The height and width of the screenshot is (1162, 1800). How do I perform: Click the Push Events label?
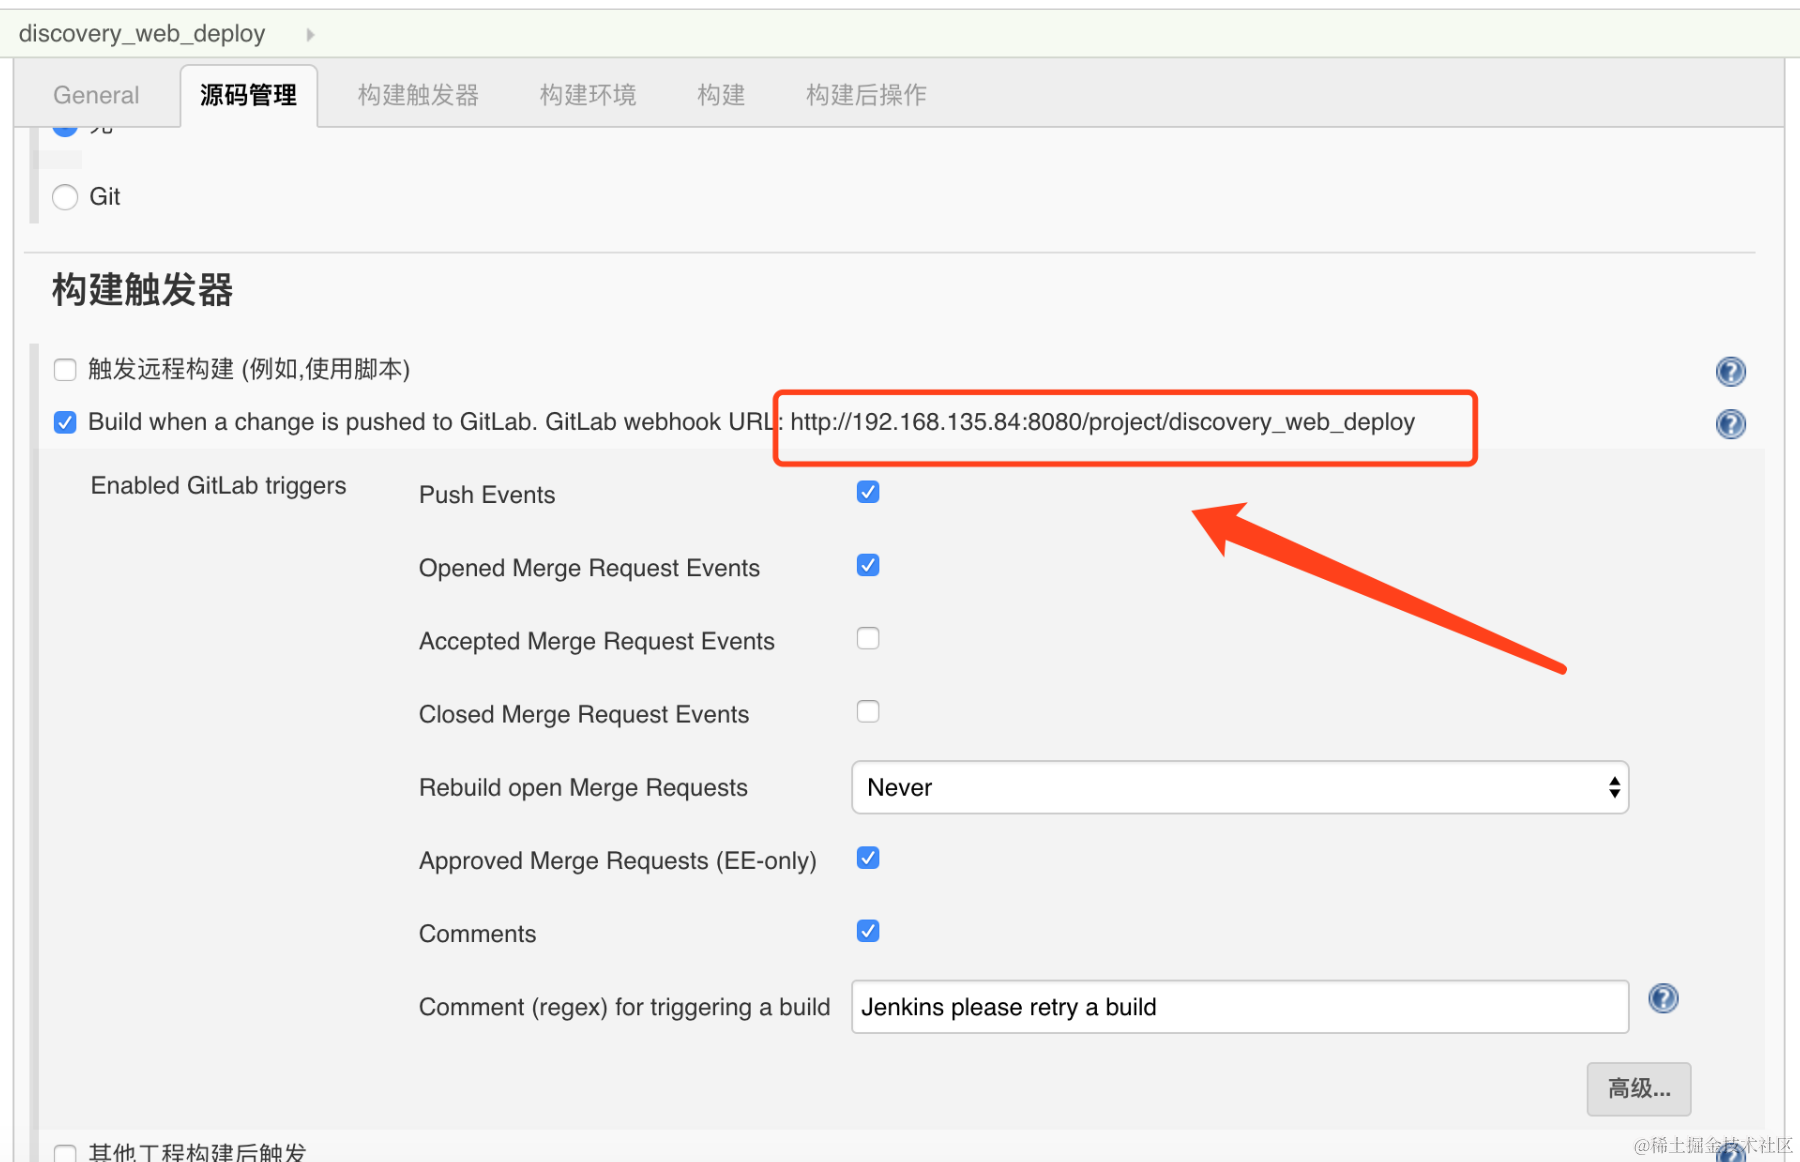pos(487,495)
